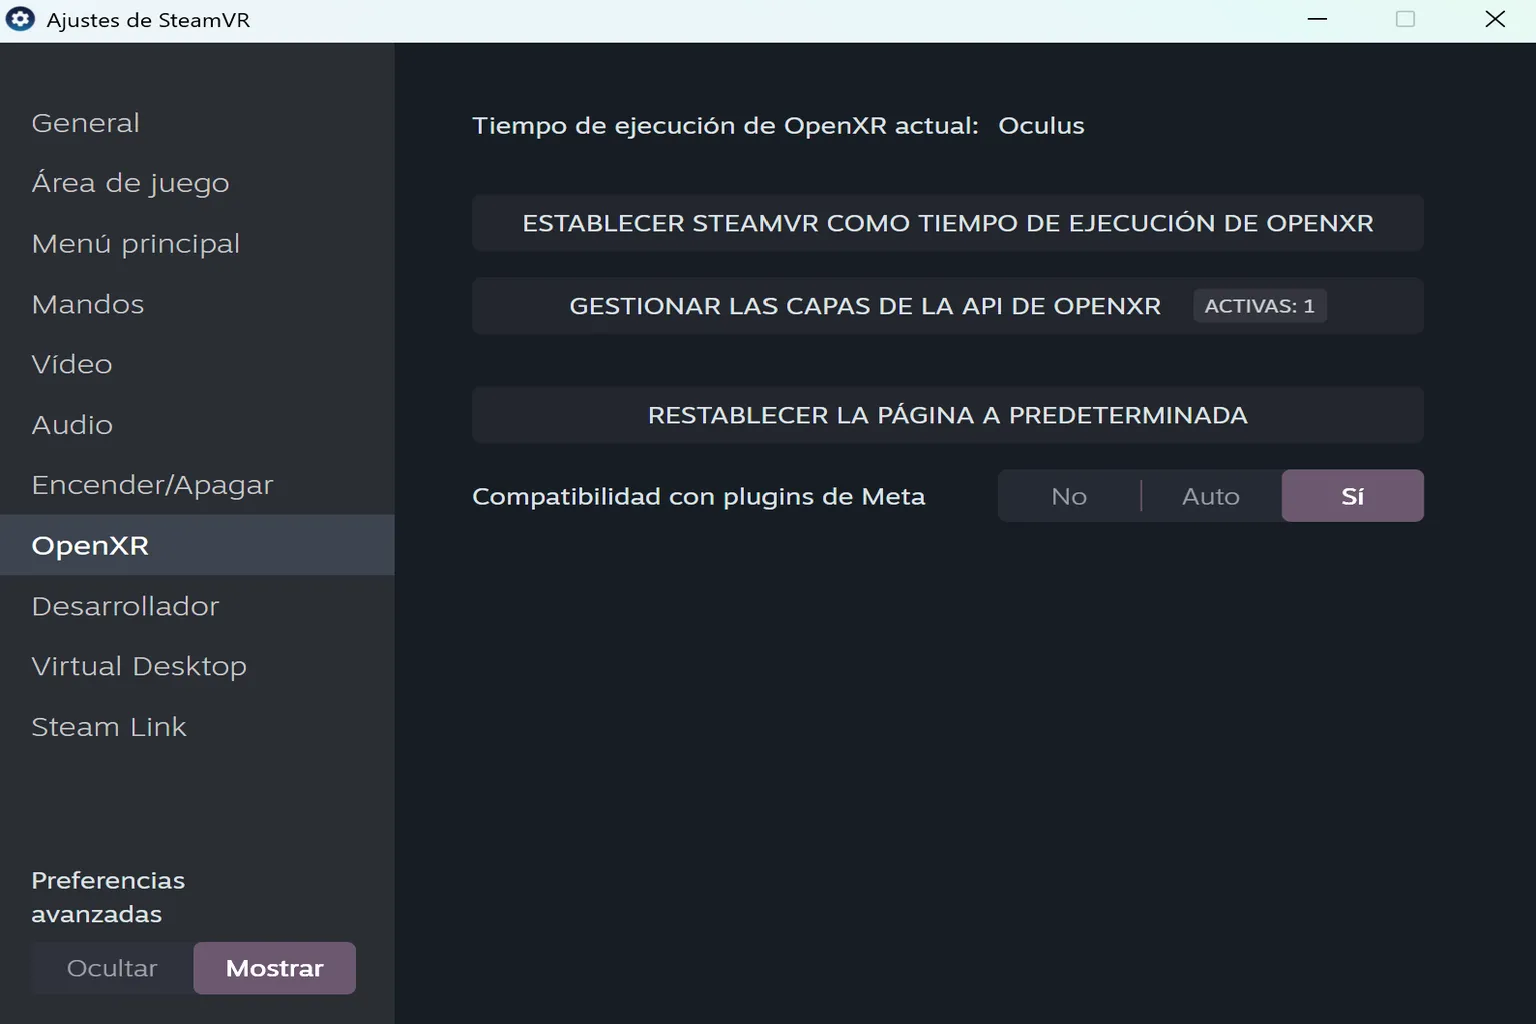The image size is (1536, 1024).
Task: Set Meta plugin compatibility to Sí
Action: (1353, 496)
